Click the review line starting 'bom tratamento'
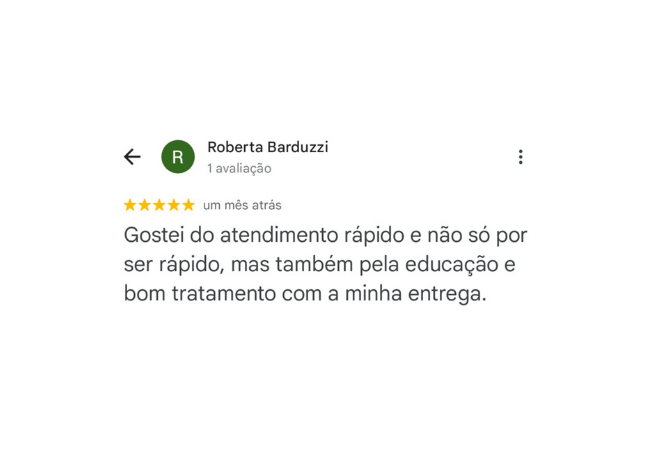This screenshot has width=670, height=449. point(305,294)
